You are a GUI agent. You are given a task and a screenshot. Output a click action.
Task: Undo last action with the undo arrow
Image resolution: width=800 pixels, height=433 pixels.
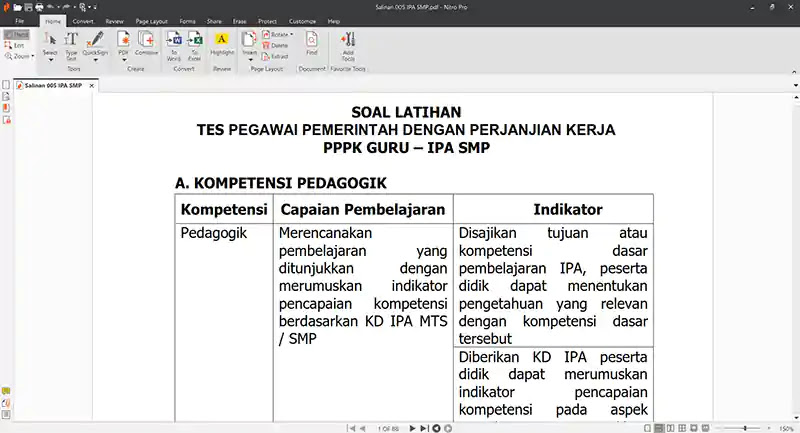[51, 7]
